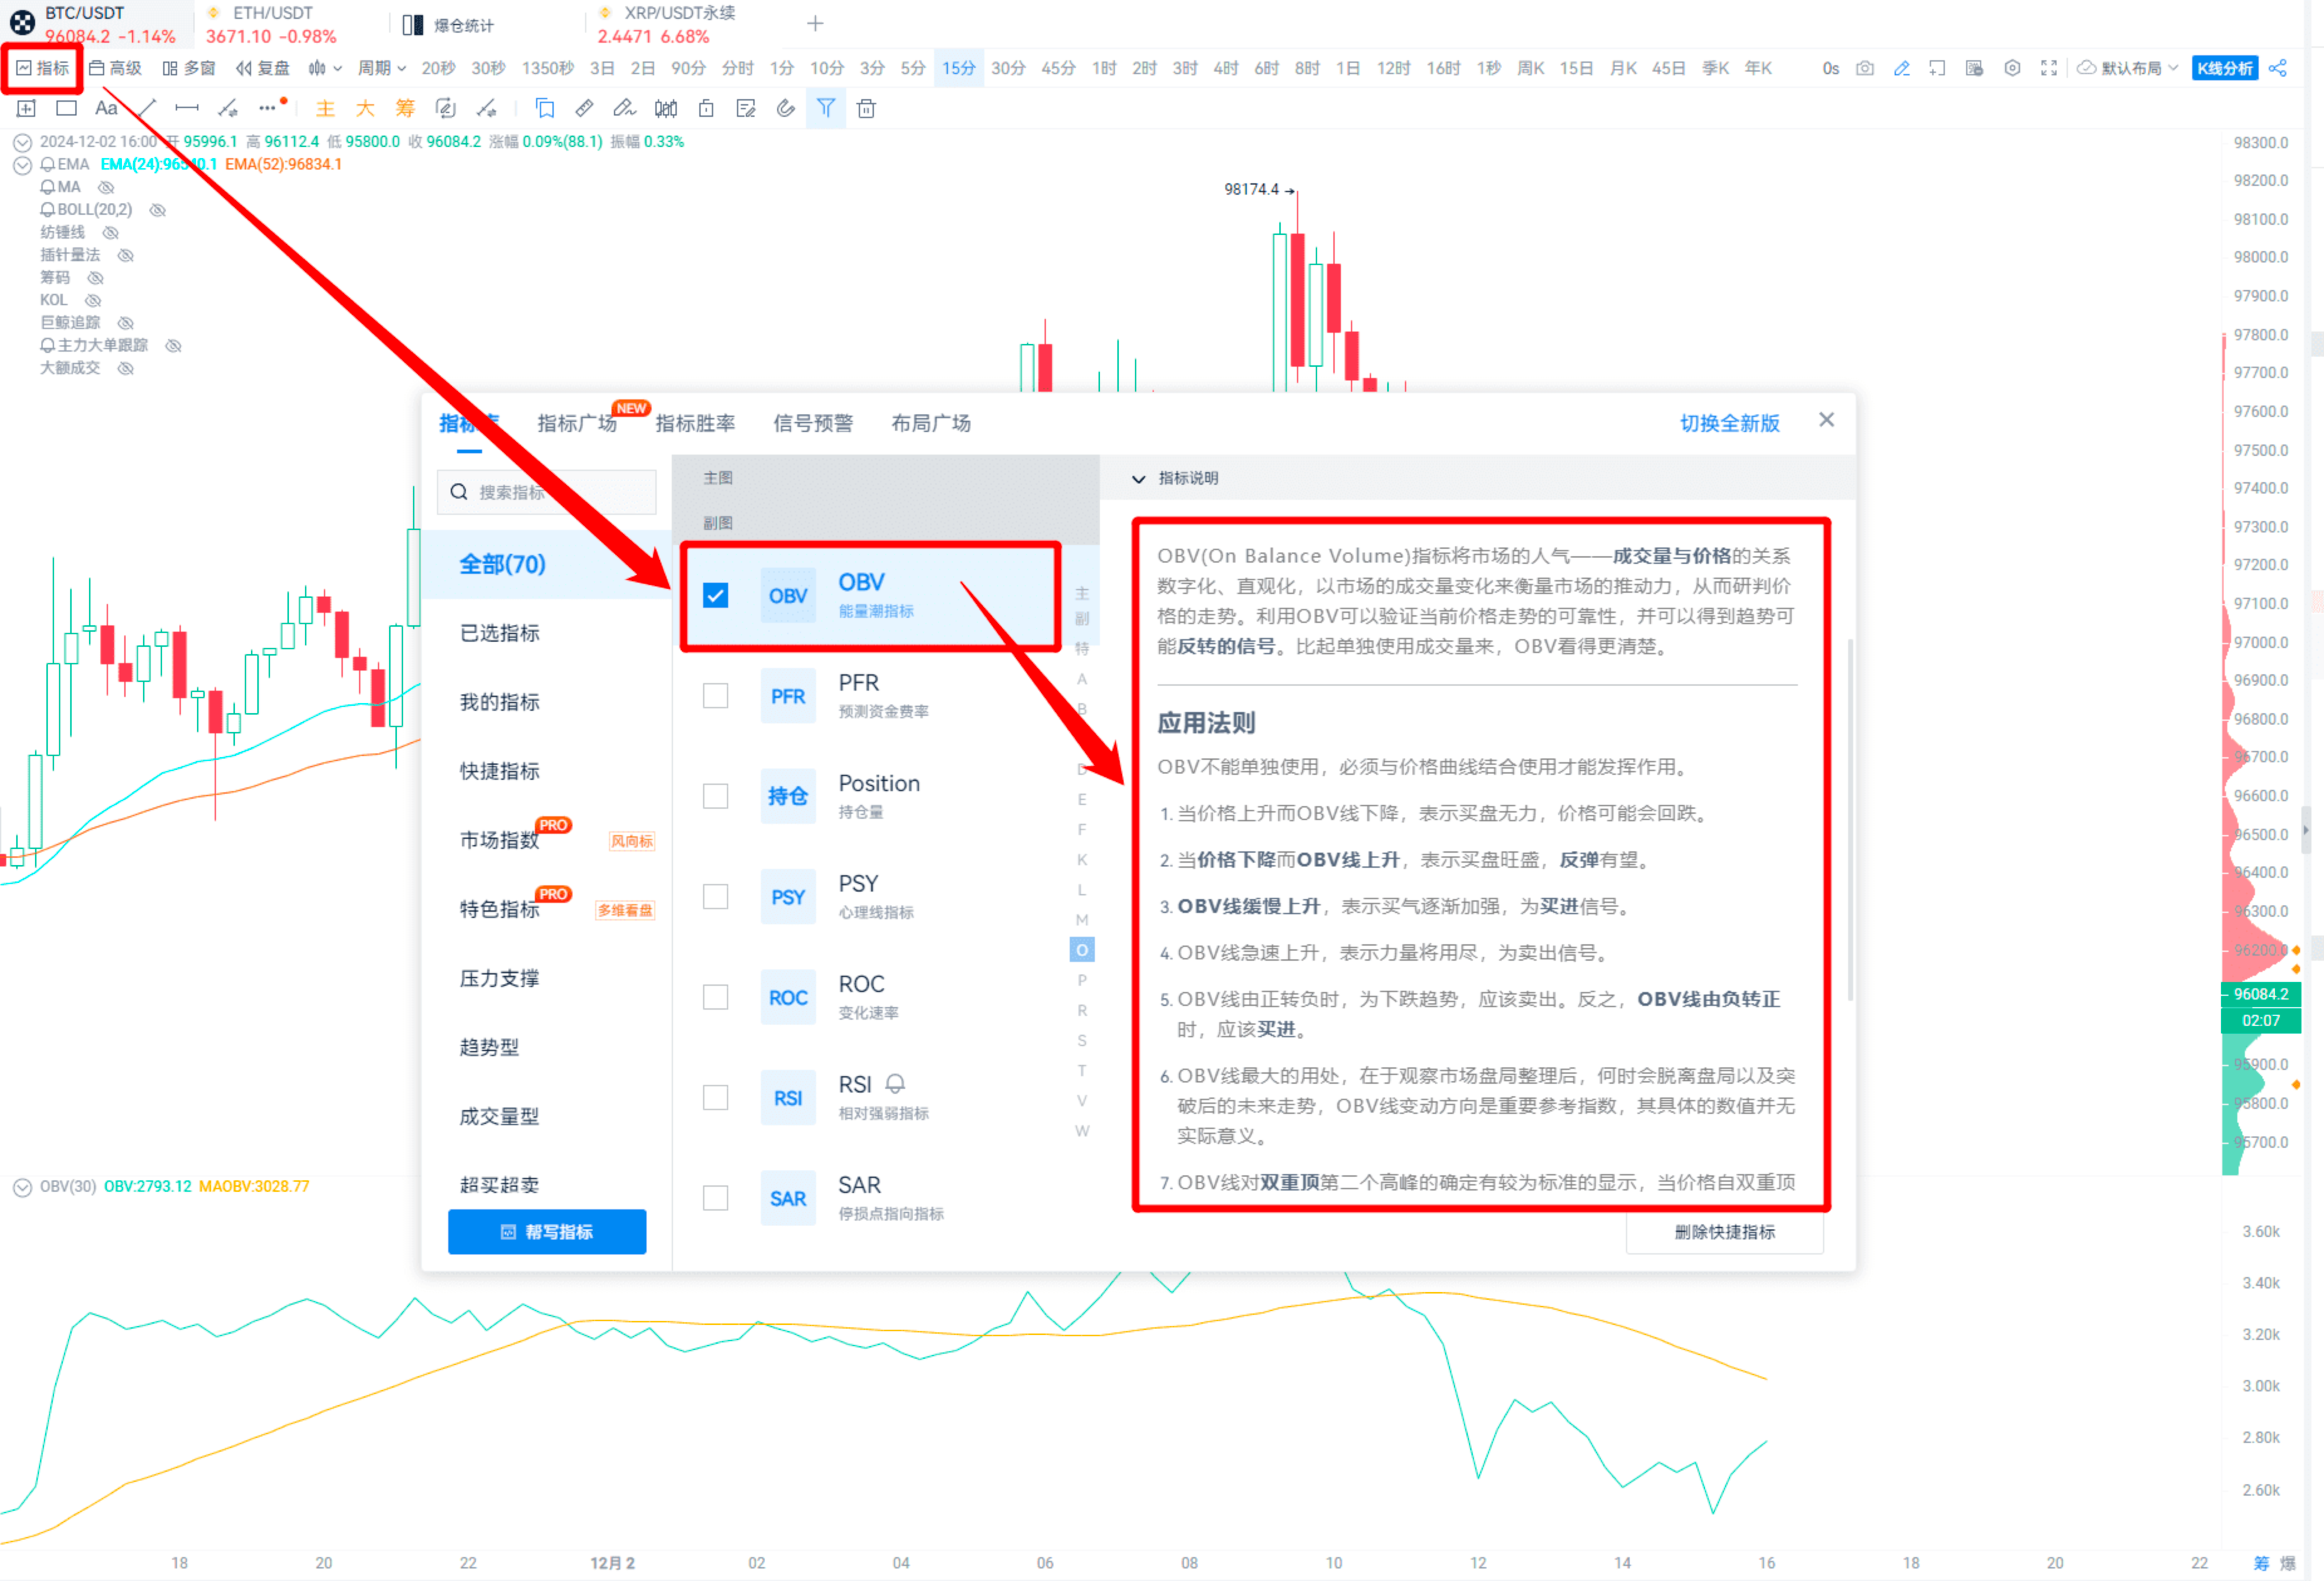Screen dimensions: 2324x1581
Task: Collapse the EMA indicator legend arrow
Action: (22, 165)
